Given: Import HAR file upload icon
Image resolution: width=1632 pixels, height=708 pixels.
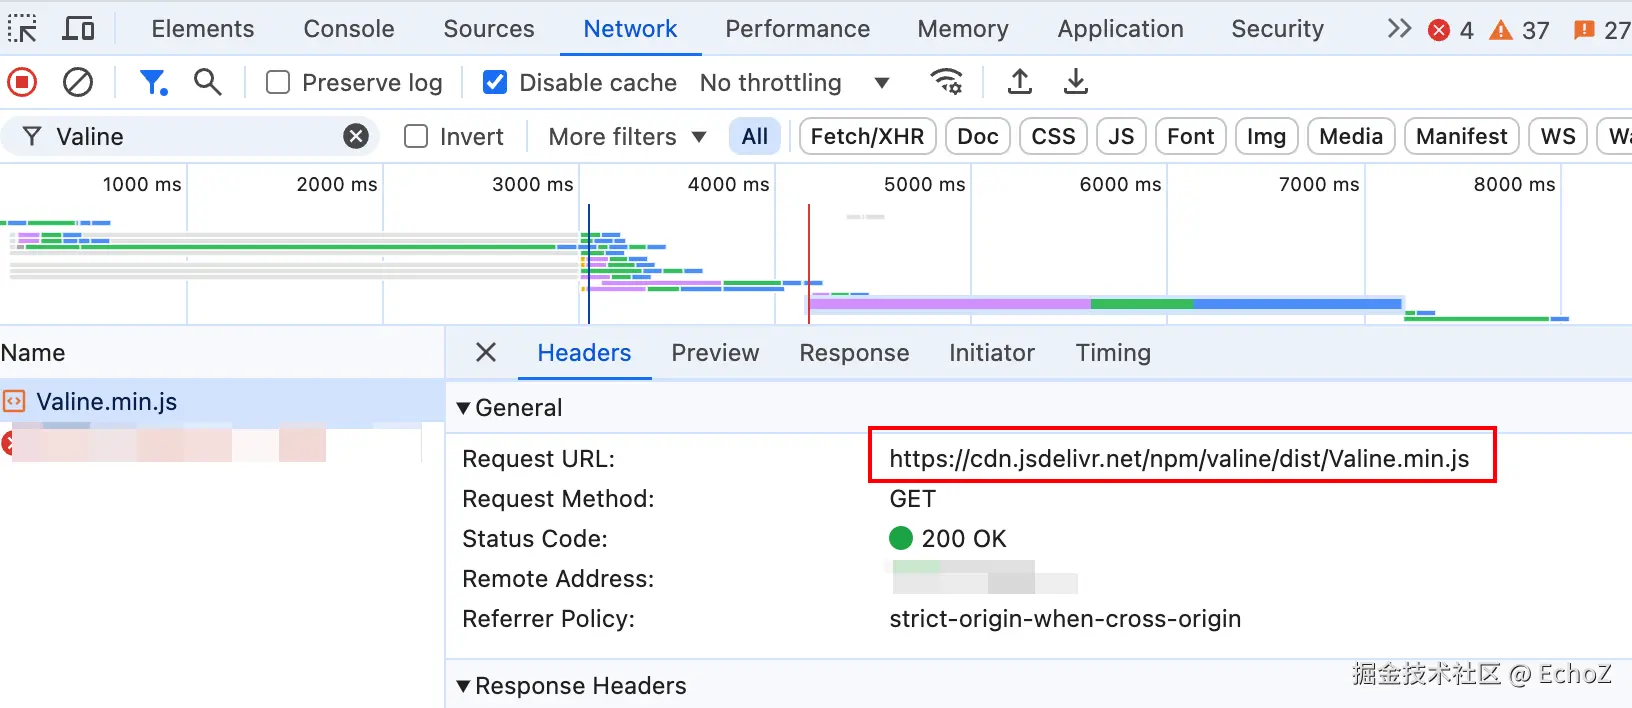Looking at the screenshot, I should tap(1020, 82).
